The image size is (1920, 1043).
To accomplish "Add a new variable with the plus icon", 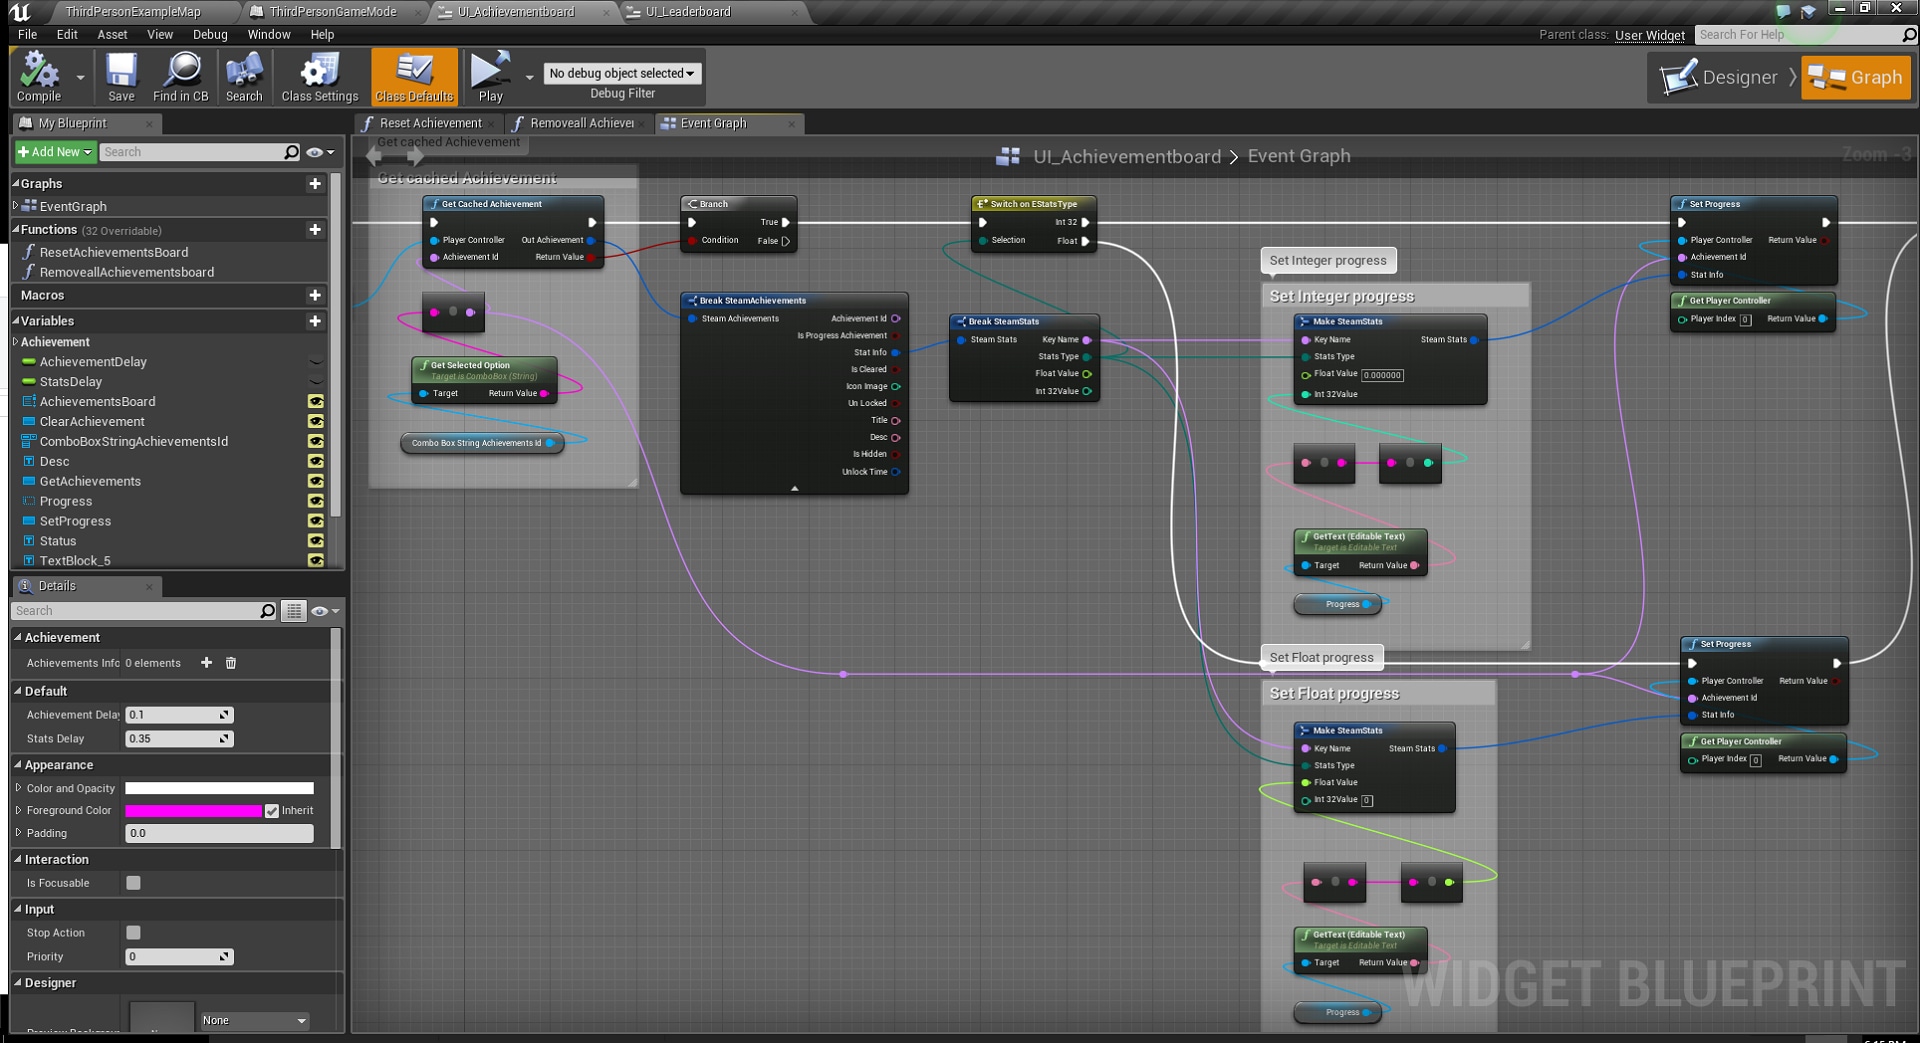I will (x=314, y=321).
